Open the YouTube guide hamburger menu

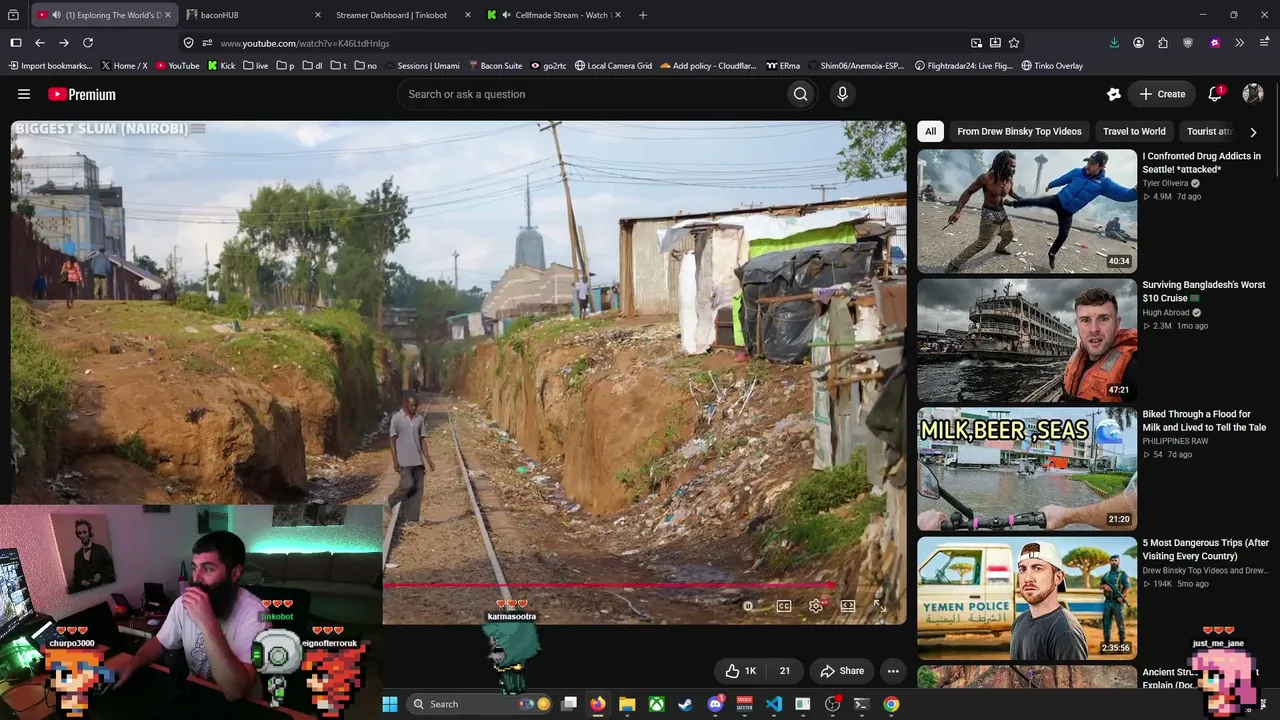[24, 94]
